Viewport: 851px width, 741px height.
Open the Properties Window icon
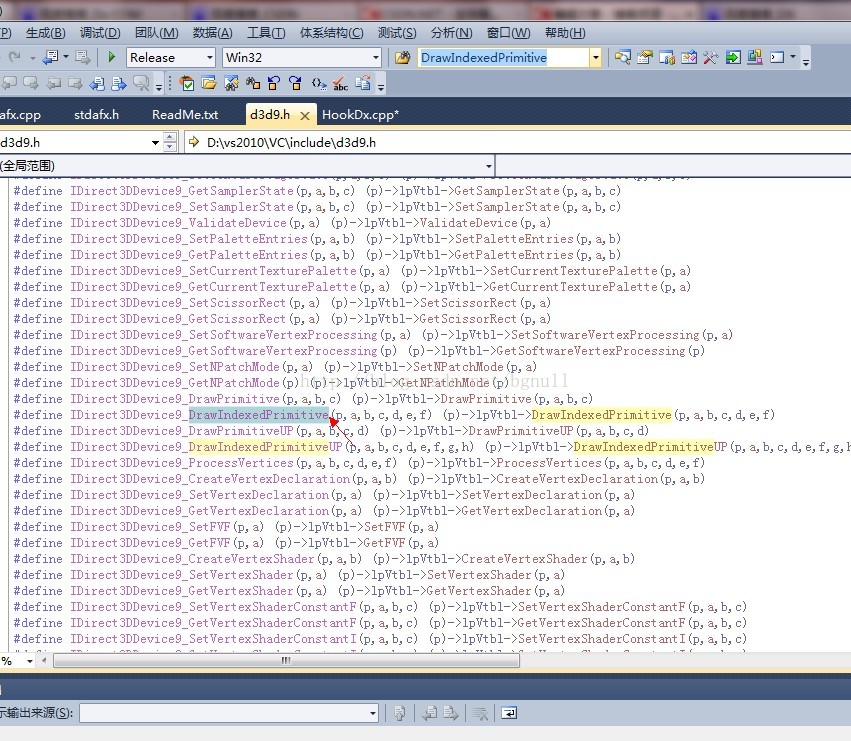pyautogui.click(x=645, y=57)
